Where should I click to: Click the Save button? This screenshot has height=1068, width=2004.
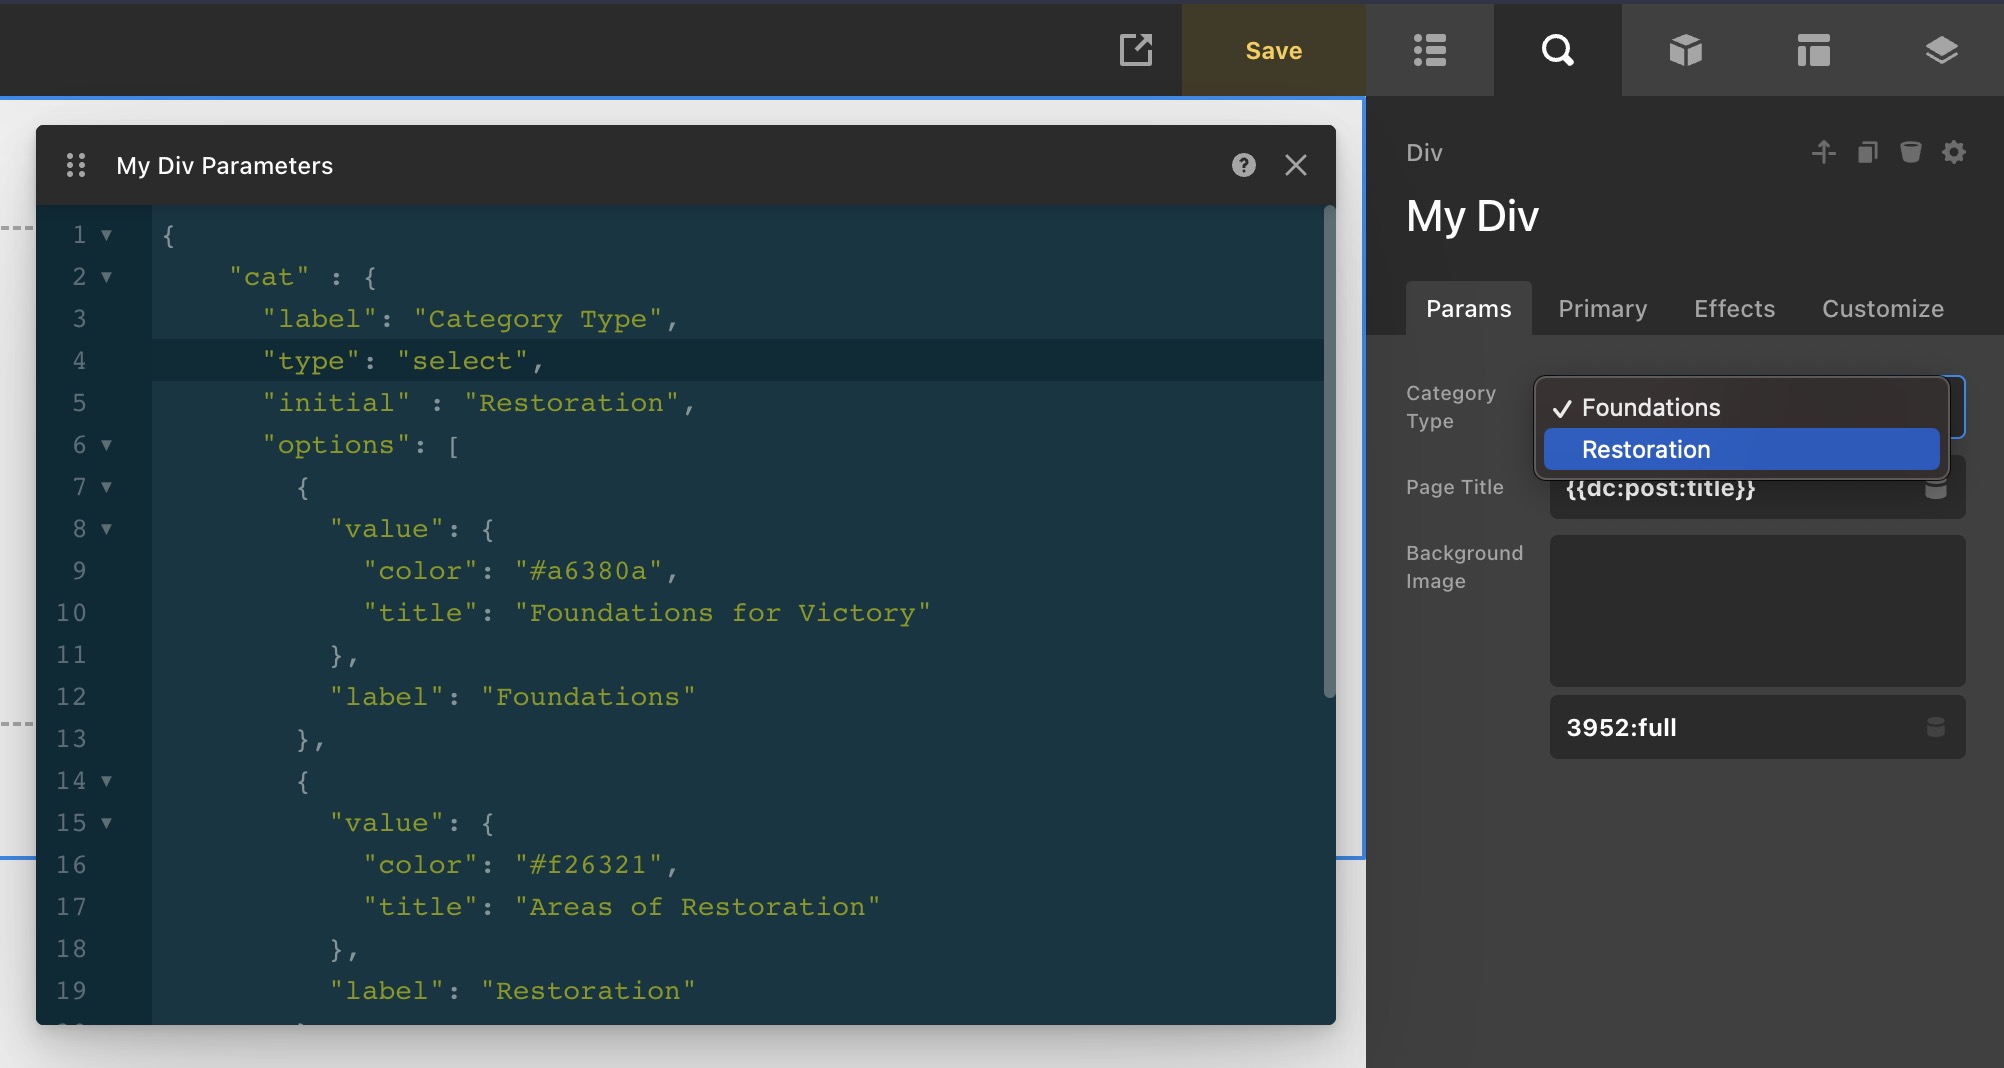click(1273, 50)
